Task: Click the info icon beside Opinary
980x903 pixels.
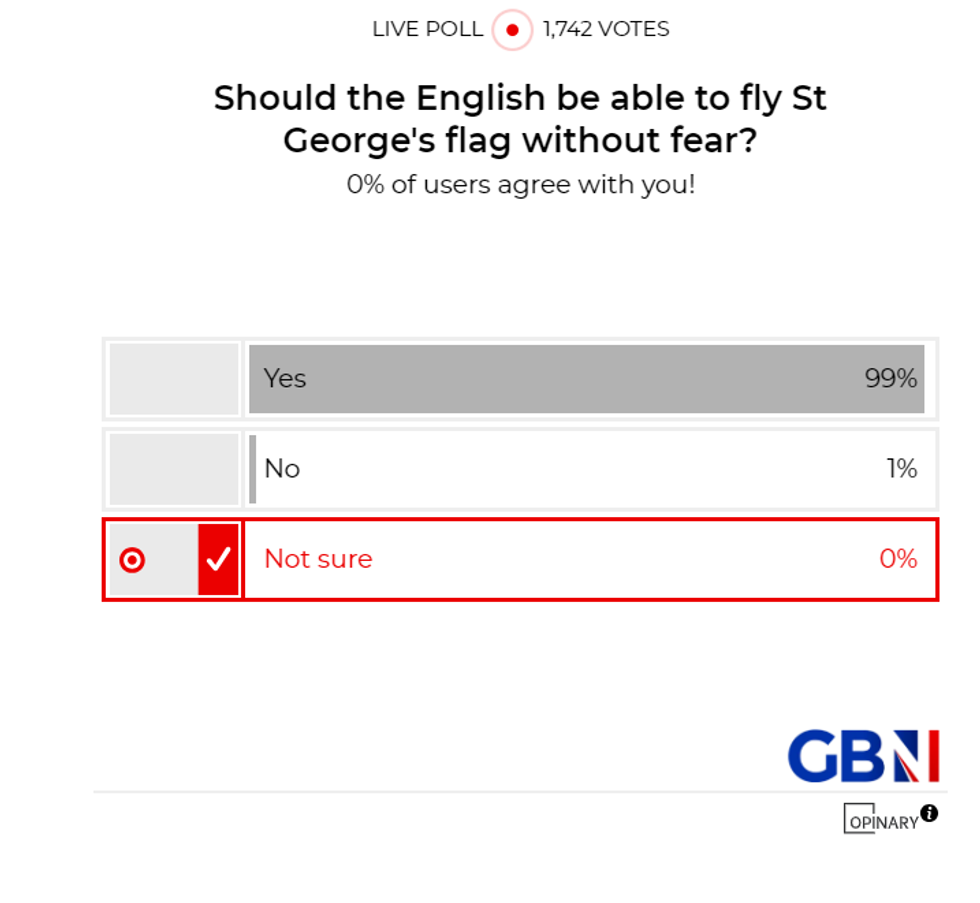Action: pyautogui.click(x=931, y=813)
